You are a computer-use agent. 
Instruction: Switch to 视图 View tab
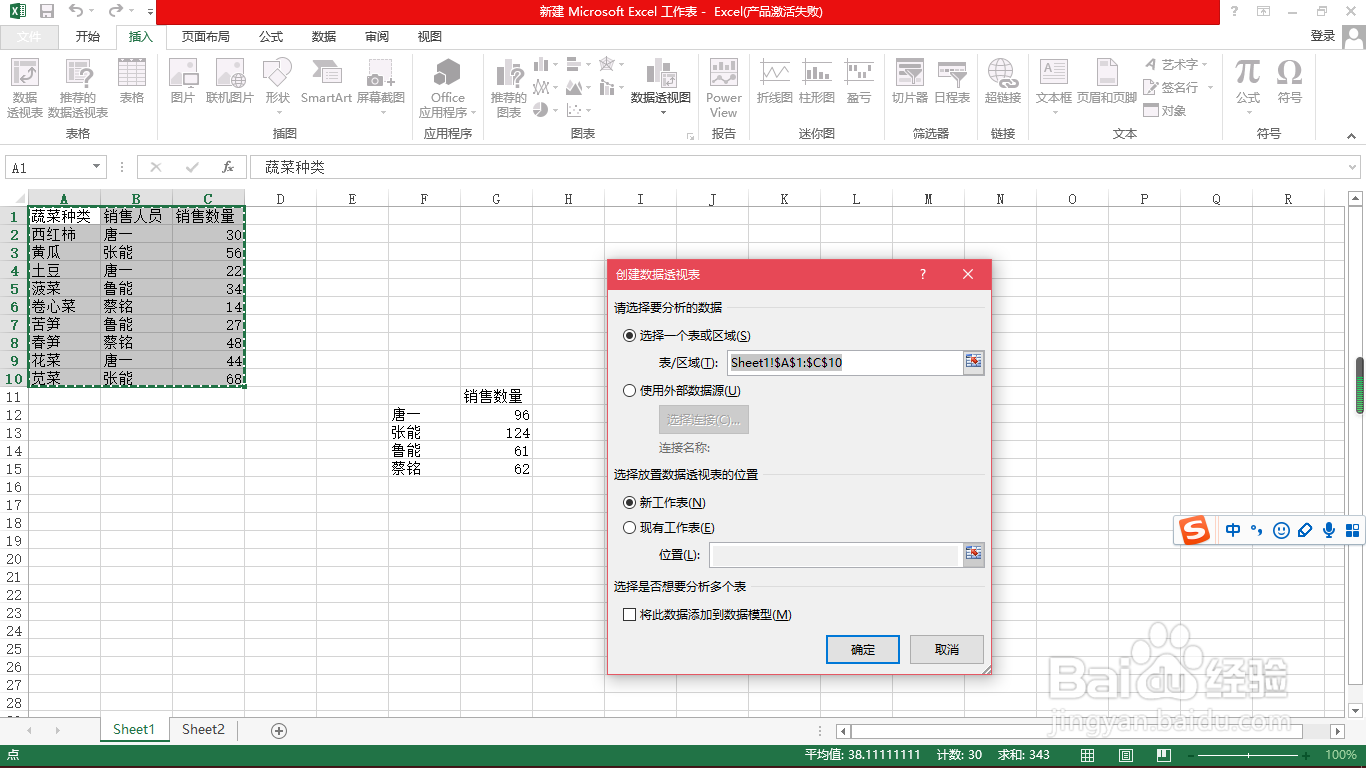pyautogui.click(x=430, y=36)
